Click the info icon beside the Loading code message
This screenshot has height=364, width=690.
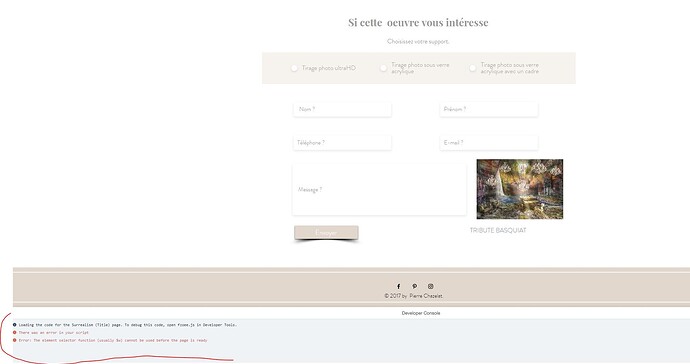tap(15, 325)
